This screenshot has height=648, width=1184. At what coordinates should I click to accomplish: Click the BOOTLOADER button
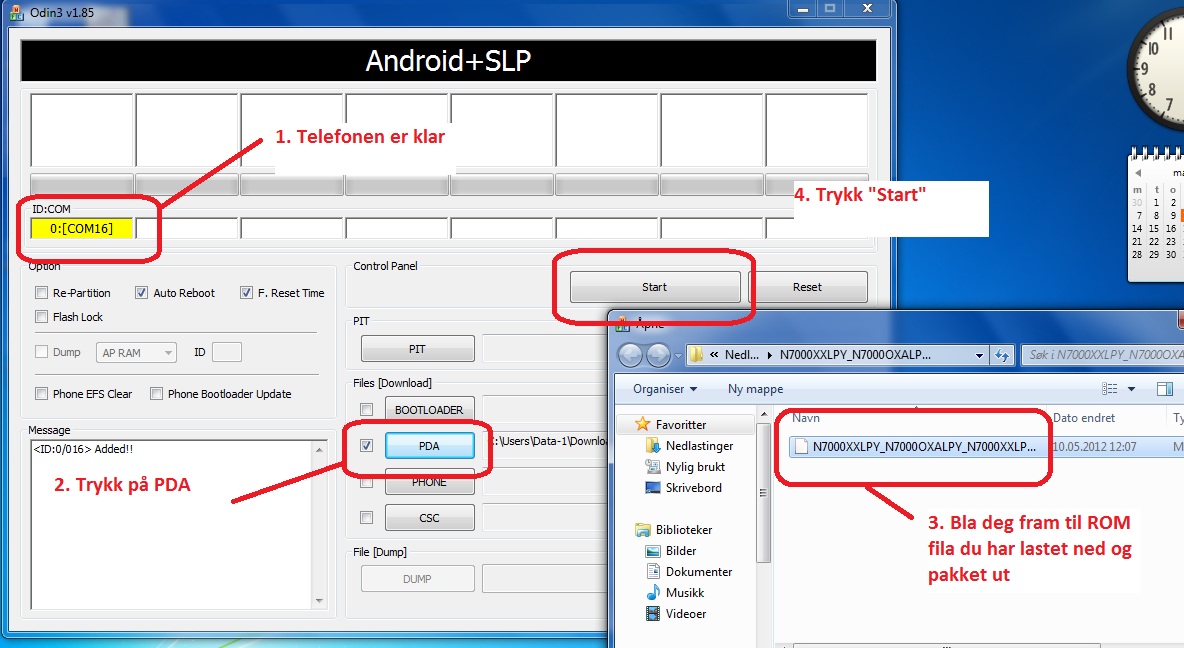(429, 410)
